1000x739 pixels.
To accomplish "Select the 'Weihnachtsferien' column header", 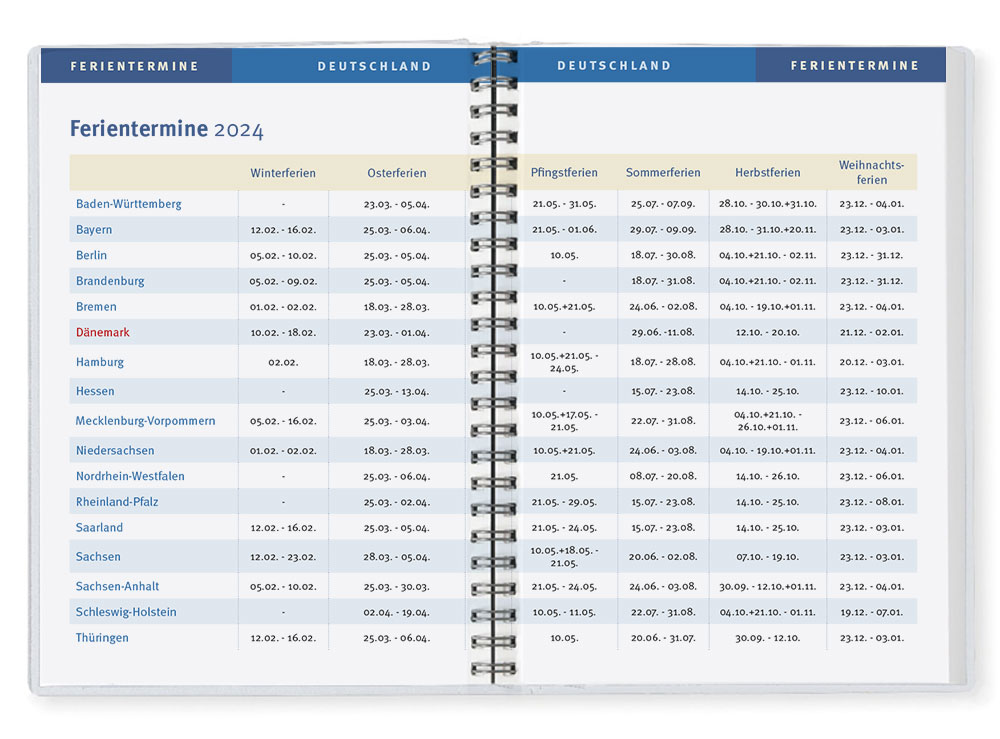I will tap(872, 172).
